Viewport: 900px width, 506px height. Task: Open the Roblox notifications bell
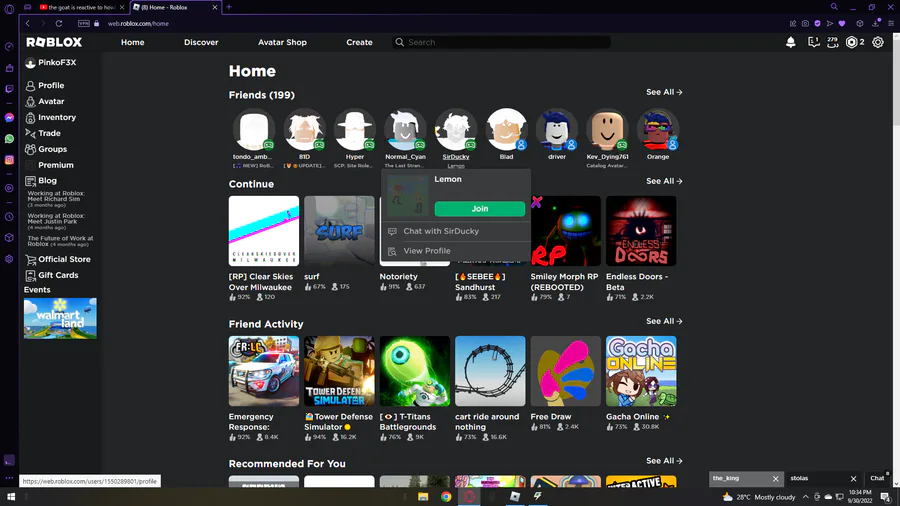click(x=790, y=42)
